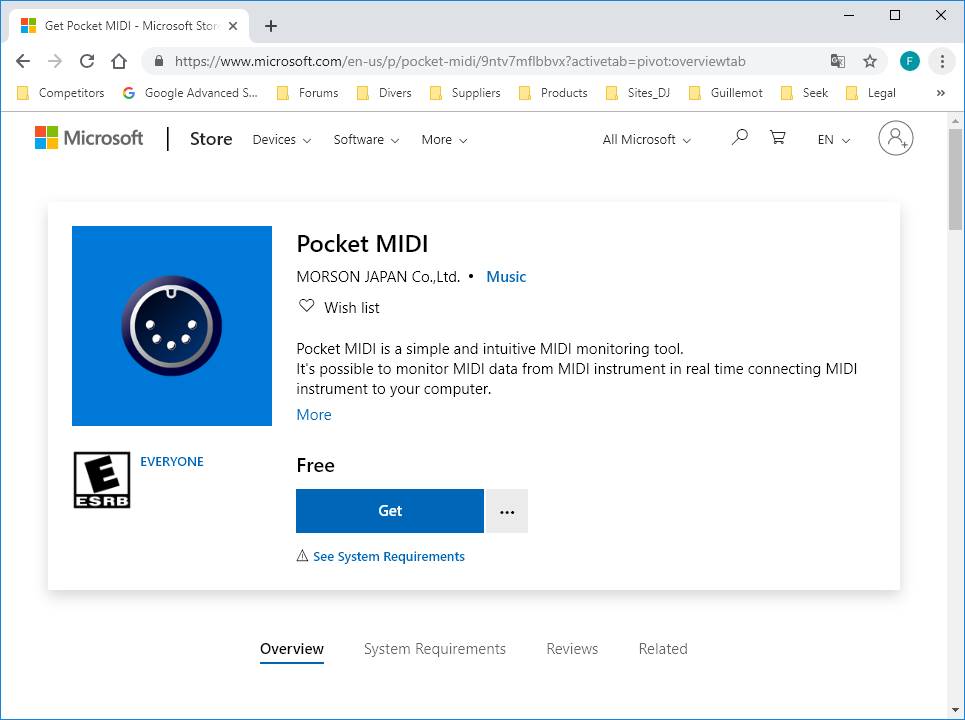Close the Get Pocket MIDI tab
The image size is (965, 720).
click(233, 26)
